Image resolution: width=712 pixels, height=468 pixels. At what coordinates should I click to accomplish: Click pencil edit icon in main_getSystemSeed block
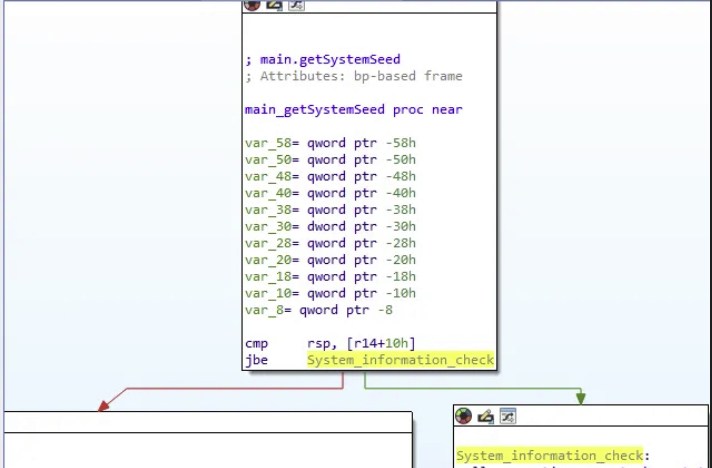click(274, 4)
